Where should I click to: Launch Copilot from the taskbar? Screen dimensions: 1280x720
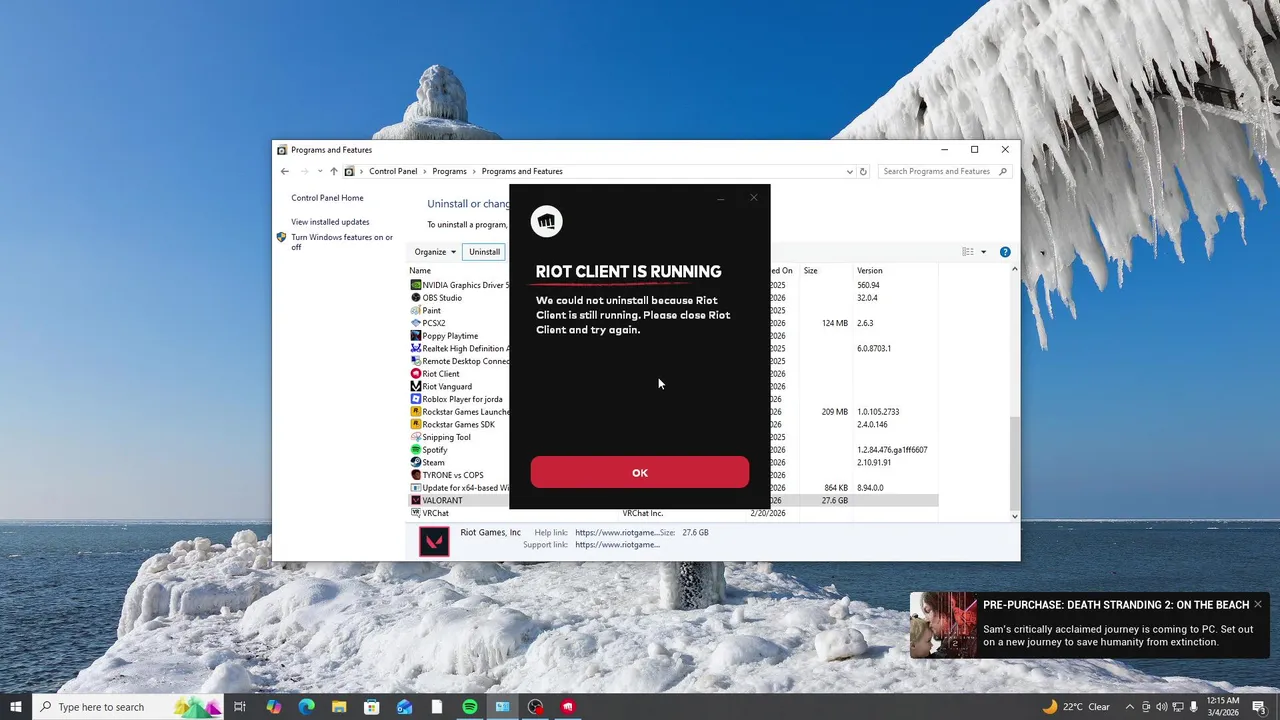[x=273, y=707]
